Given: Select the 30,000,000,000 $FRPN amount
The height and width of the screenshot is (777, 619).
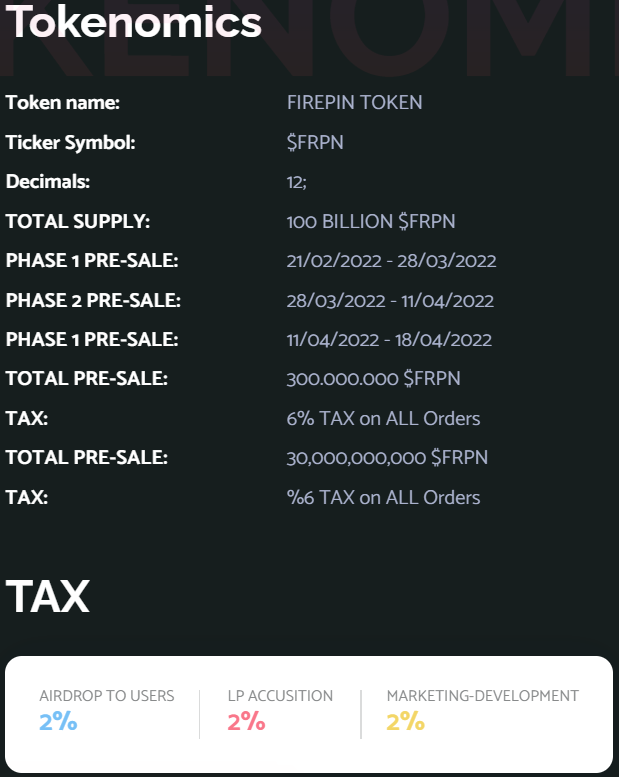Looking at the screenshot, I should [387, 457].
